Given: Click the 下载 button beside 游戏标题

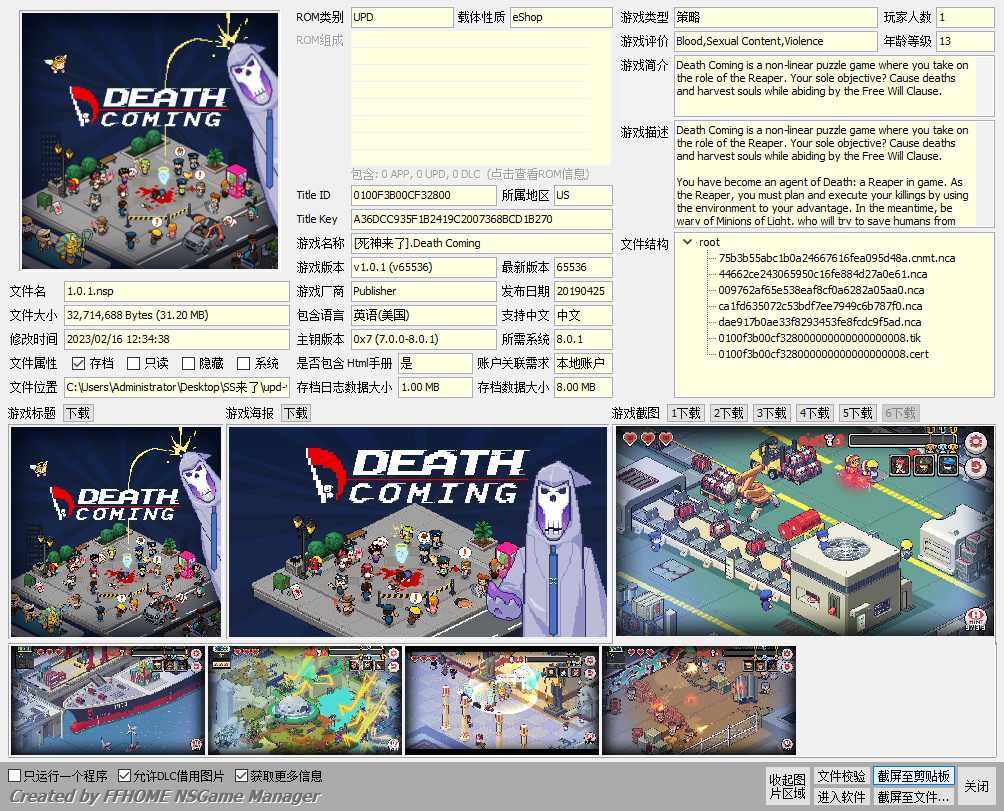Looking at the screenshot, I should pyautogui.click(x=78, y=413).
